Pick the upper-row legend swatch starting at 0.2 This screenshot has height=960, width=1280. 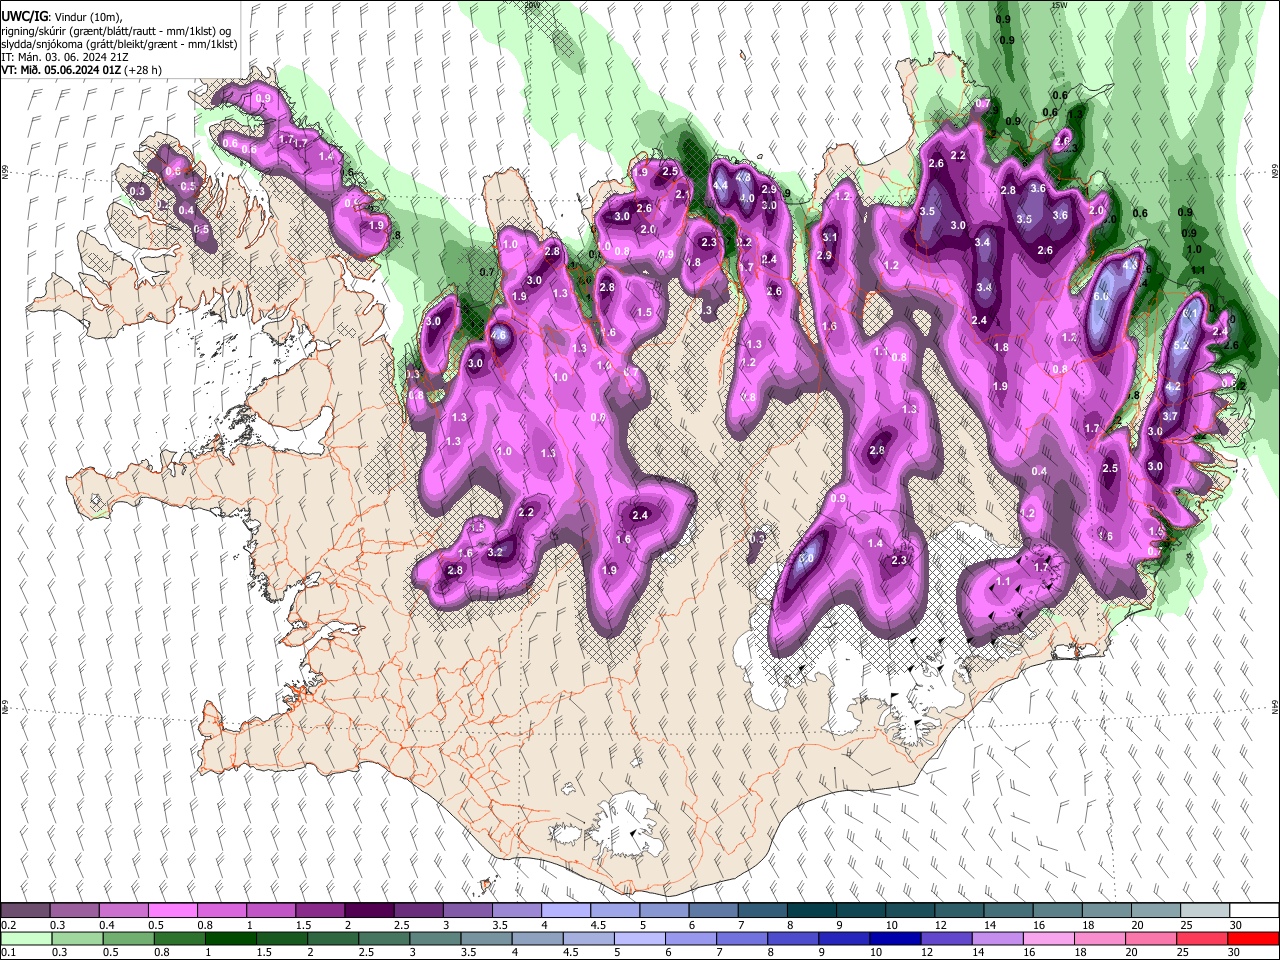pos(25,911)
